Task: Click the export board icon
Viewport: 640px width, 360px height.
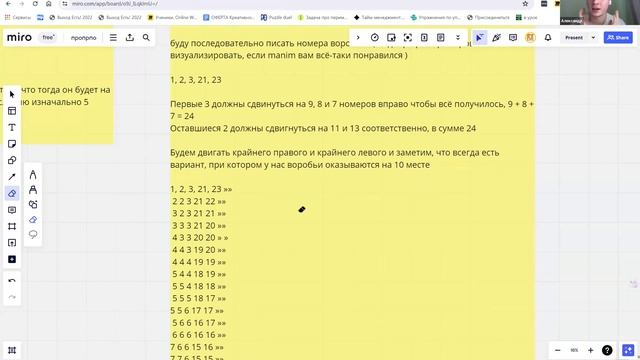Action: coord(130,38)
